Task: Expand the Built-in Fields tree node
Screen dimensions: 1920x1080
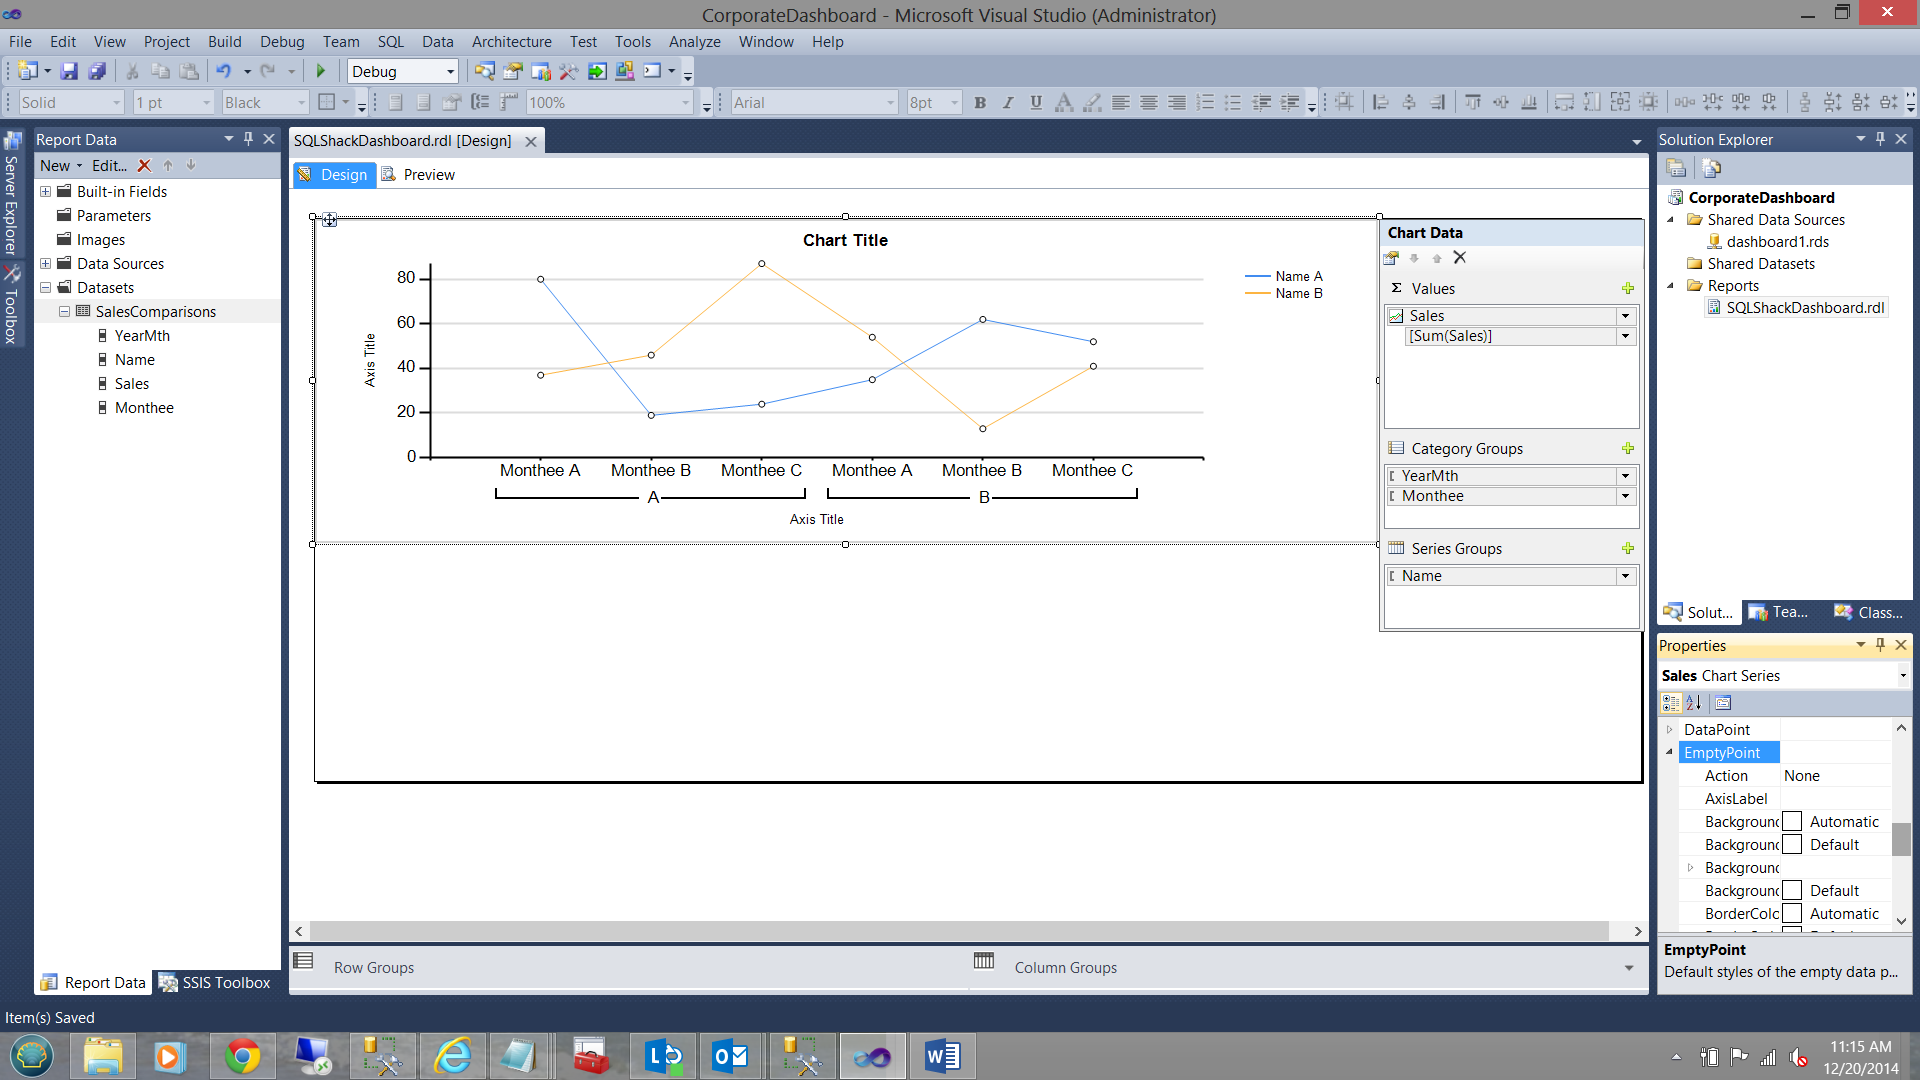Action: (x=45, y=191)
